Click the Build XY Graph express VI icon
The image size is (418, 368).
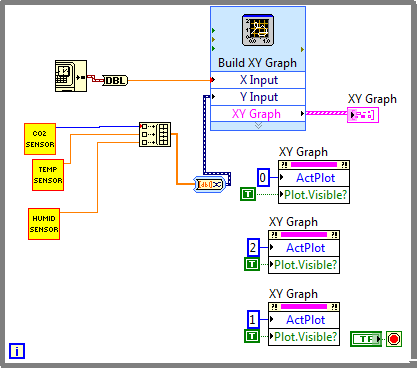coord(258,30)
